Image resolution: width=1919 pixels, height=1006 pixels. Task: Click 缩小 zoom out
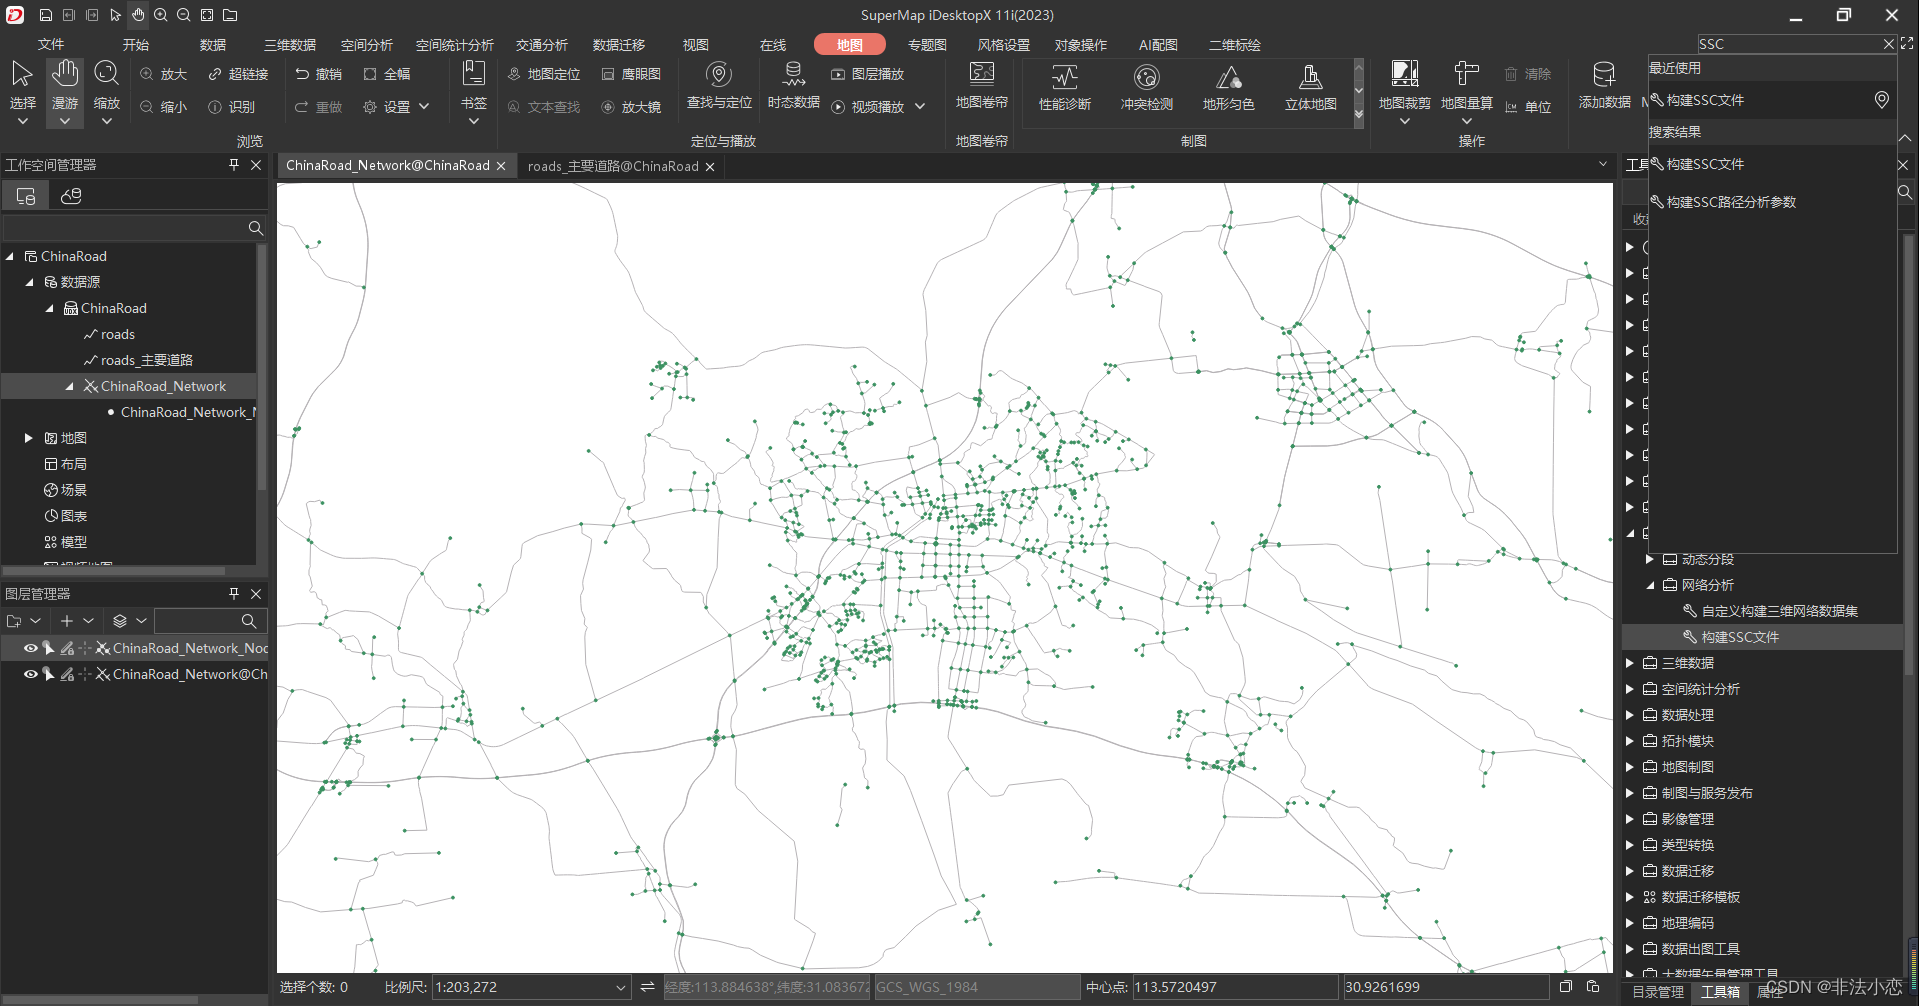point(163,107)
